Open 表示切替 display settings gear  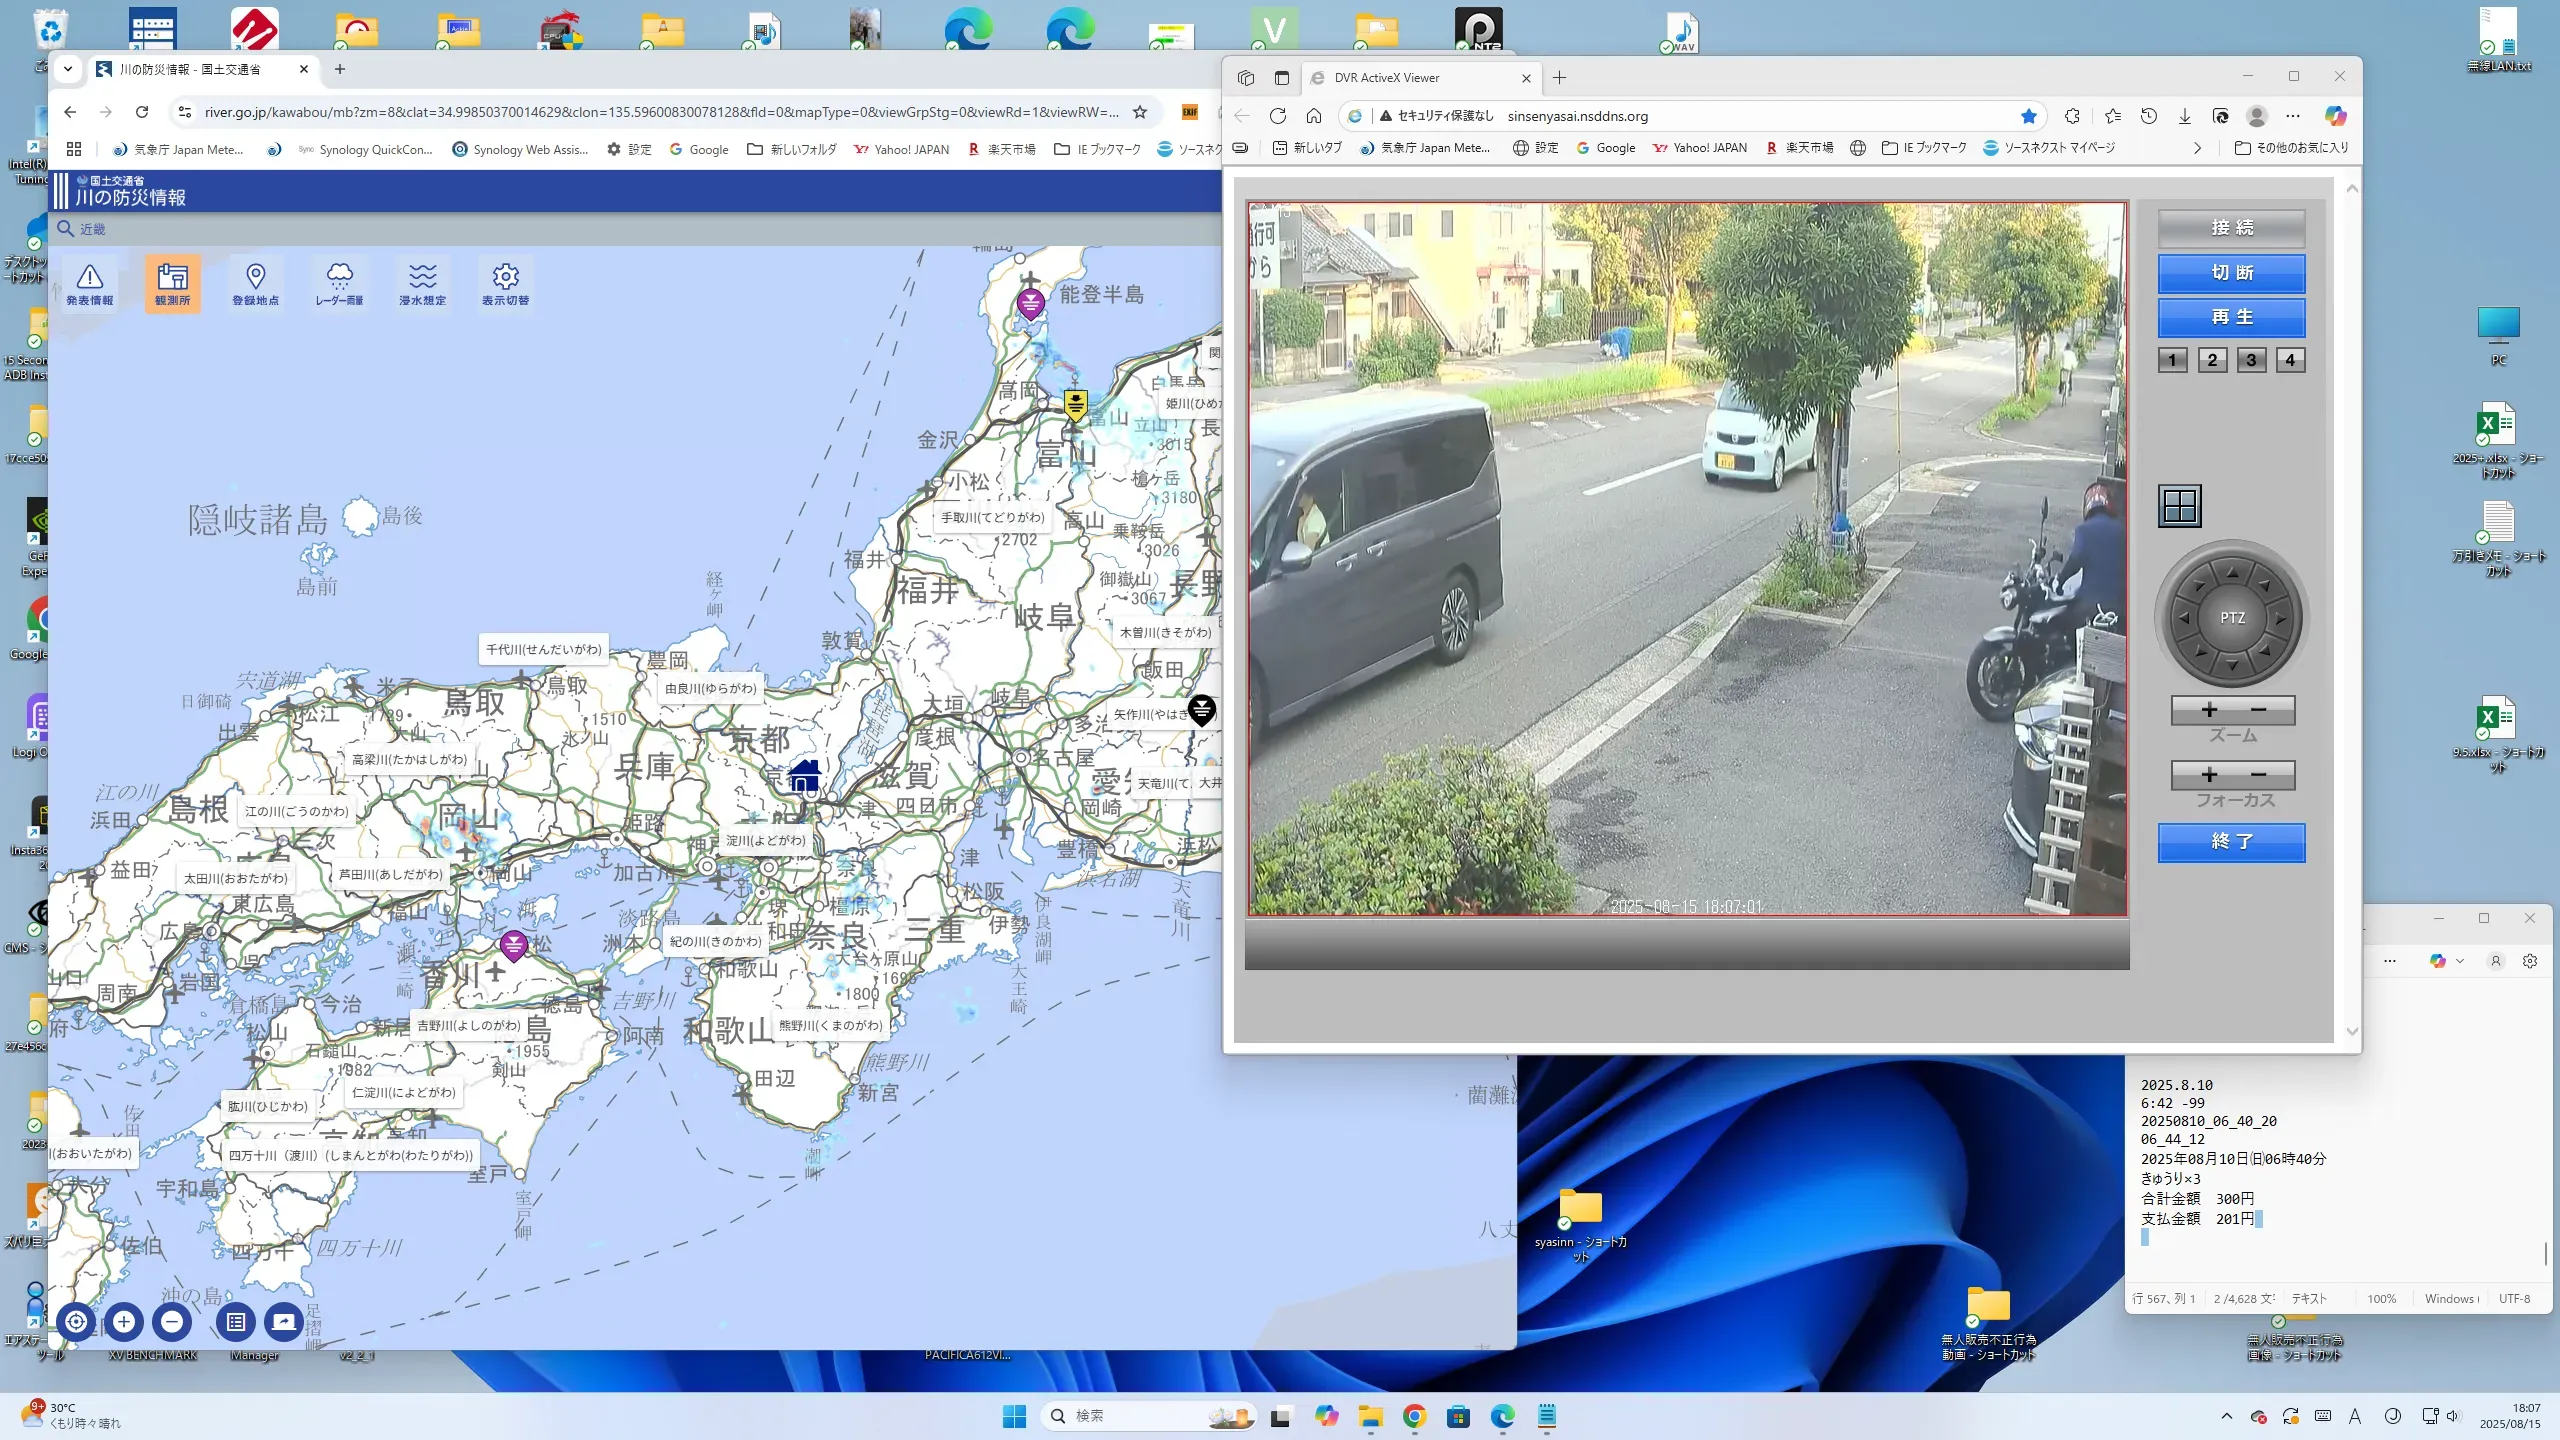point(505,284)
